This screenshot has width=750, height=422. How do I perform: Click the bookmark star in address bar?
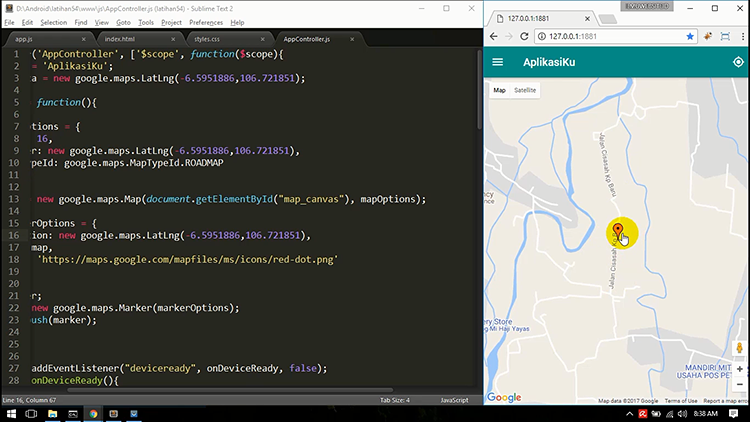[690, 36]
